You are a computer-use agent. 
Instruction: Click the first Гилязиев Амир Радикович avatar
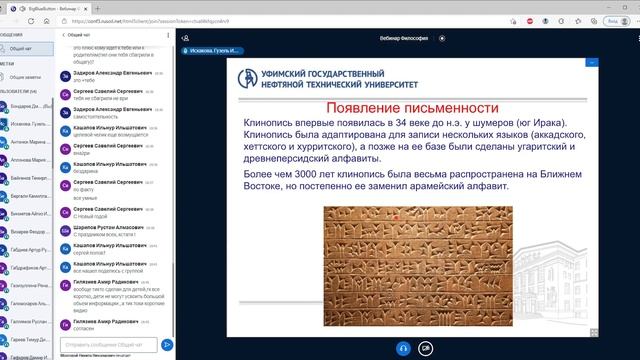point(65,285)
